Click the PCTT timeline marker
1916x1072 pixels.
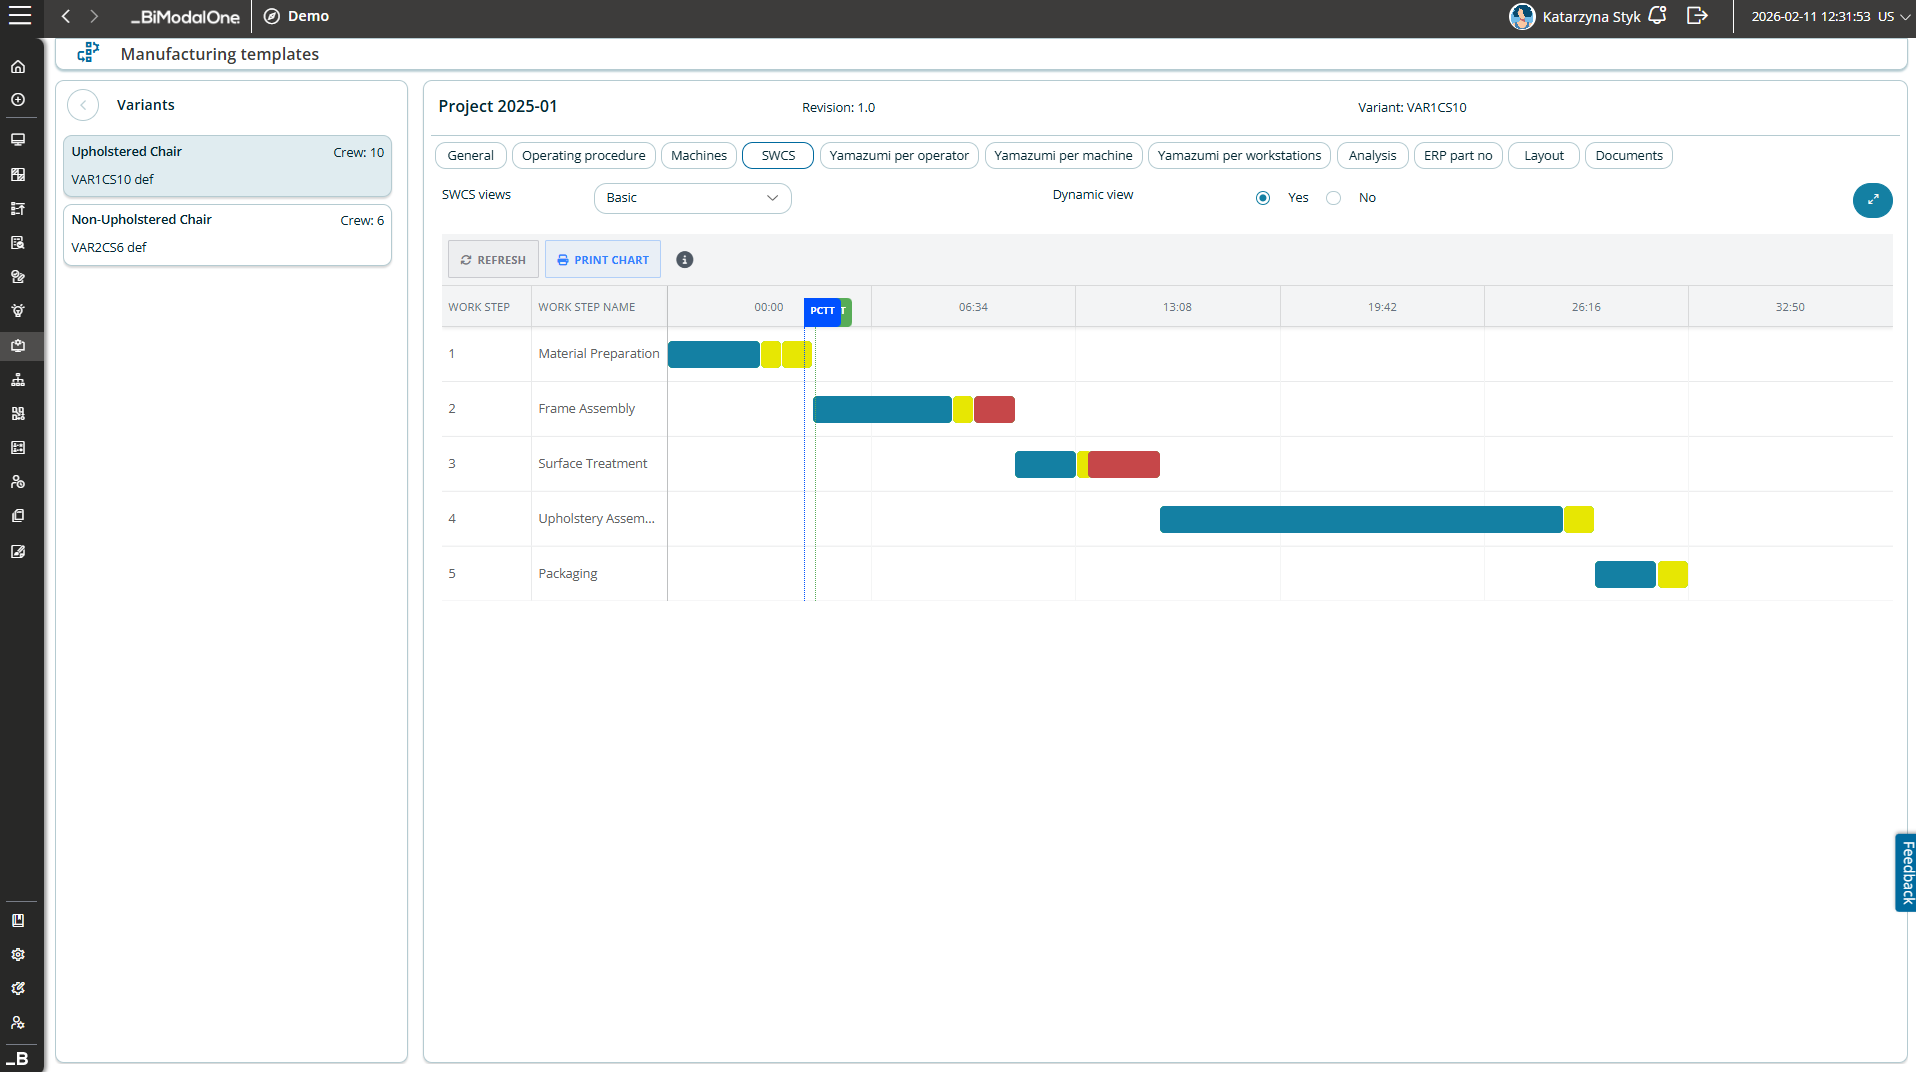[x=822, y=311]
